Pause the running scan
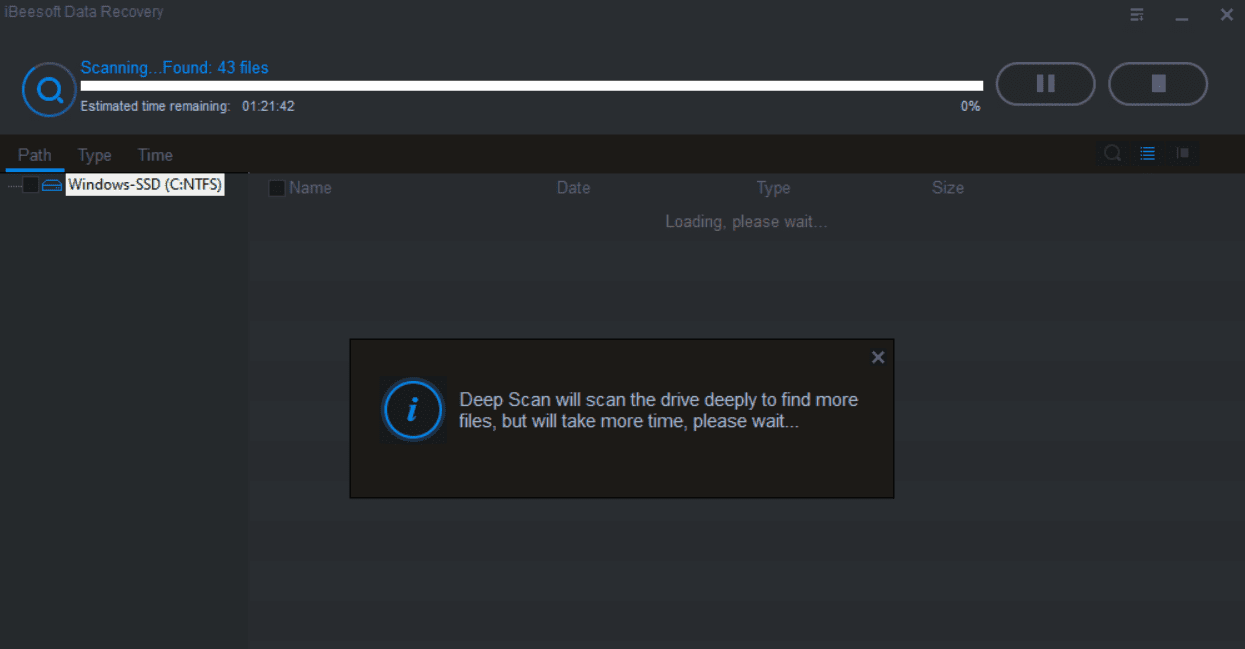Screen dimensions: 1245x649 click(1046, 84)
